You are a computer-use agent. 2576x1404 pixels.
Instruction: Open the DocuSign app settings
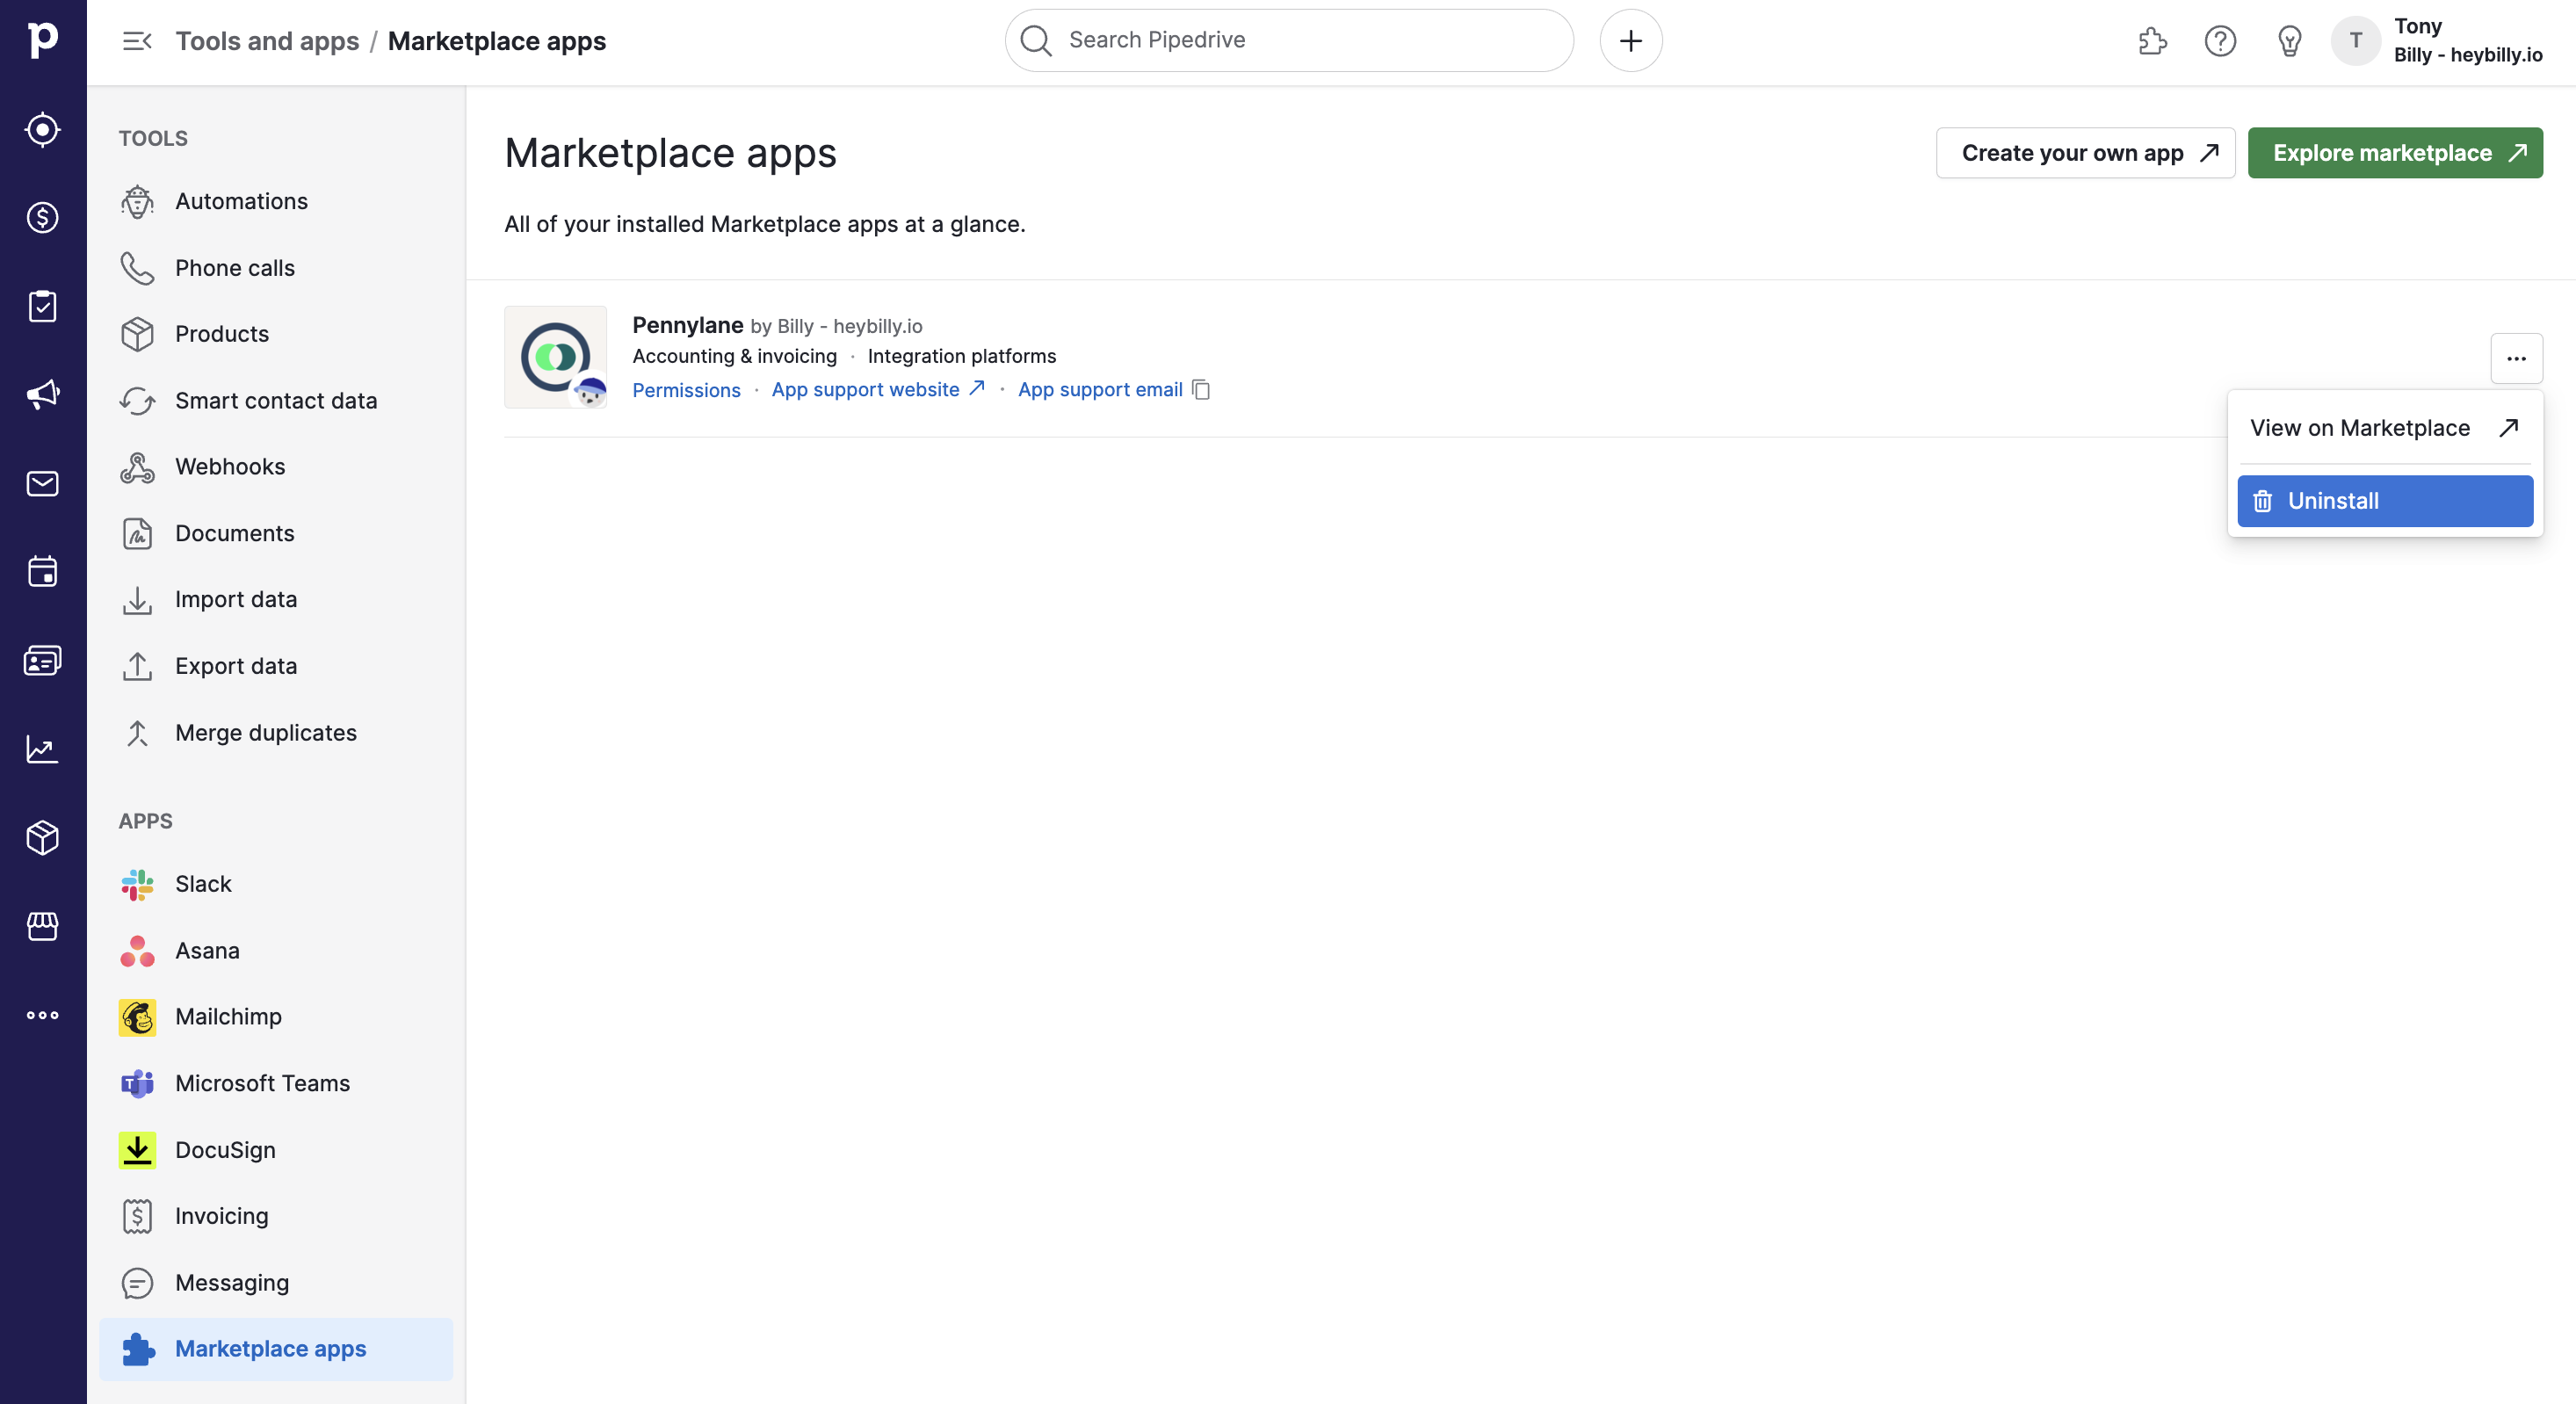(276, 1150)
